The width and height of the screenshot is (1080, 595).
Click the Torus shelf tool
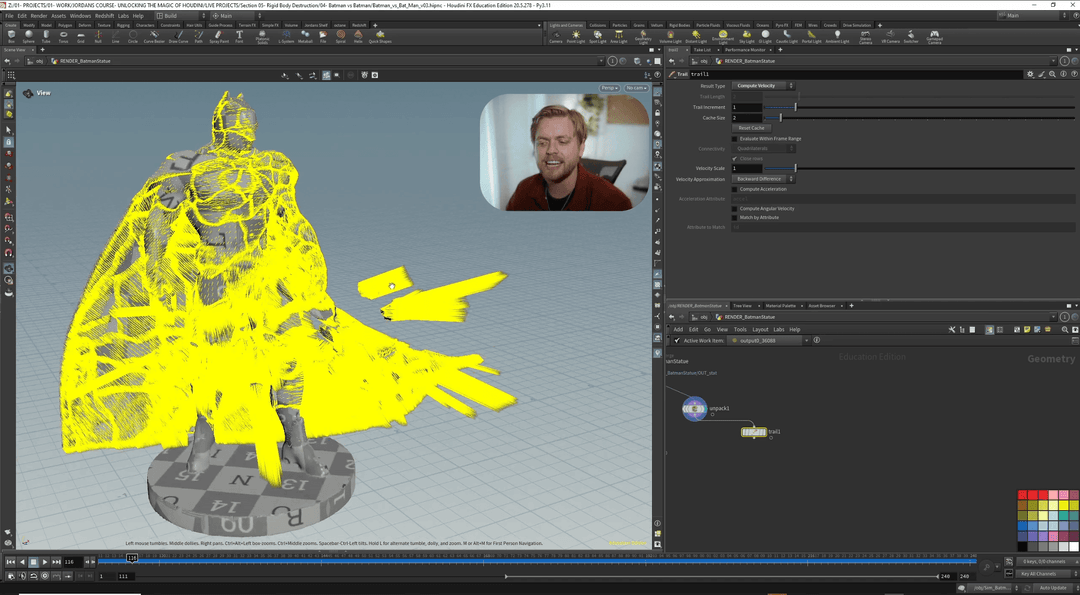63,36
